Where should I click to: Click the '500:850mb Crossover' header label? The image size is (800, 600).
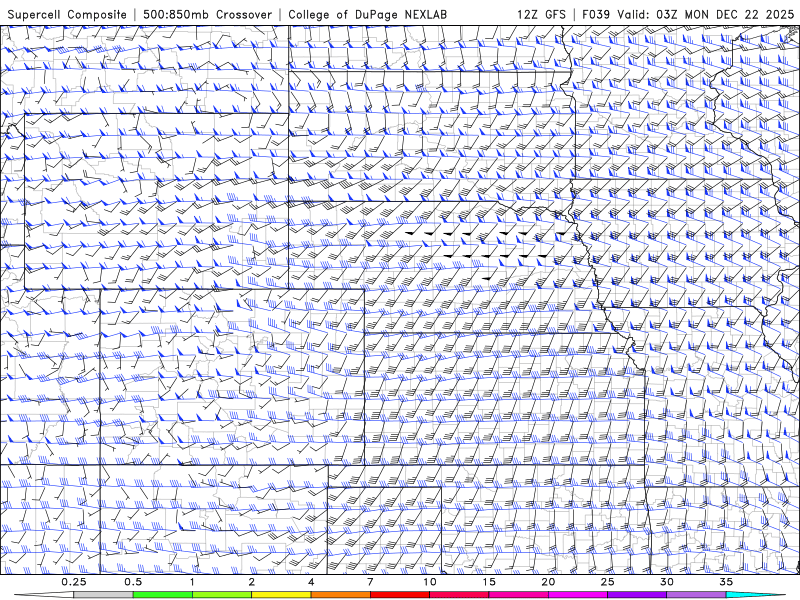point(207,14)
